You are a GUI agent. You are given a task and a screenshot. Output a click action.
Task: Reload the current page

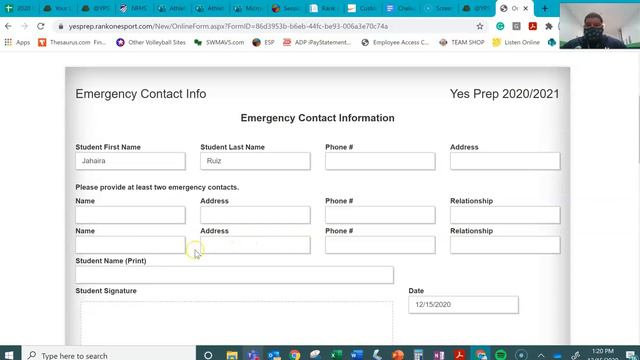(40, 26)
